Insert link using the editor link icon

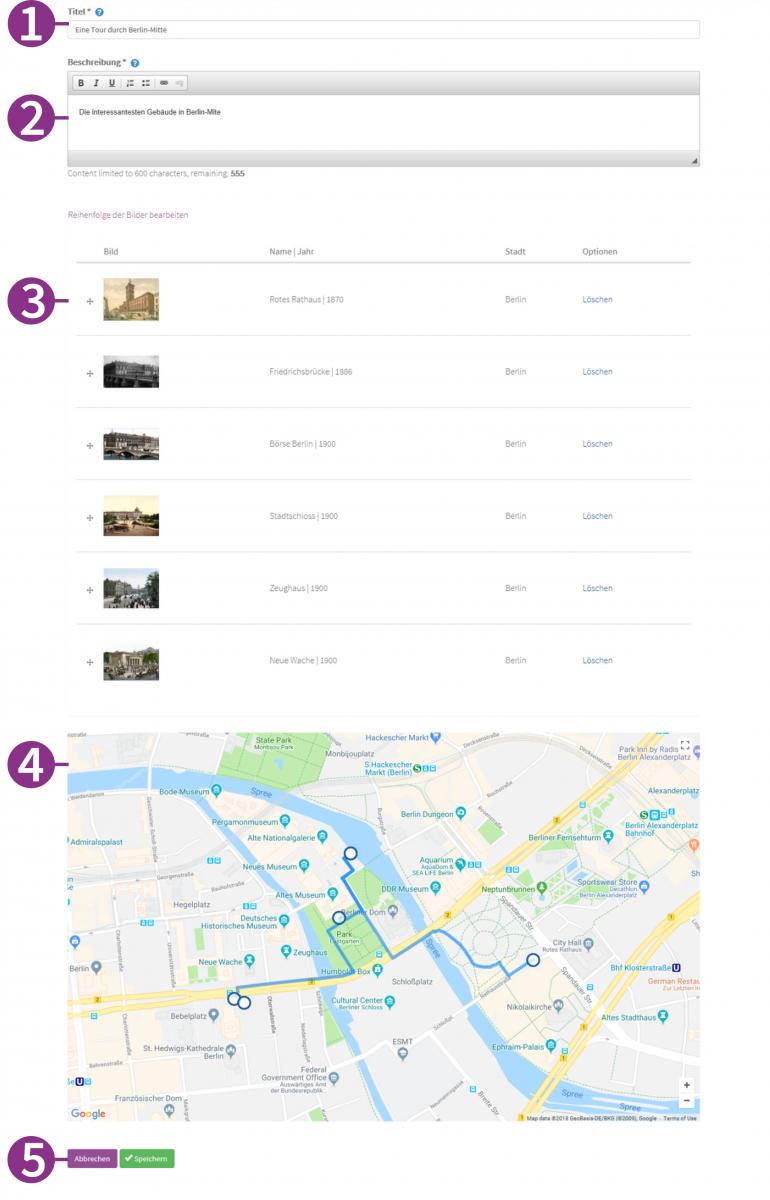tap(164, 83)
